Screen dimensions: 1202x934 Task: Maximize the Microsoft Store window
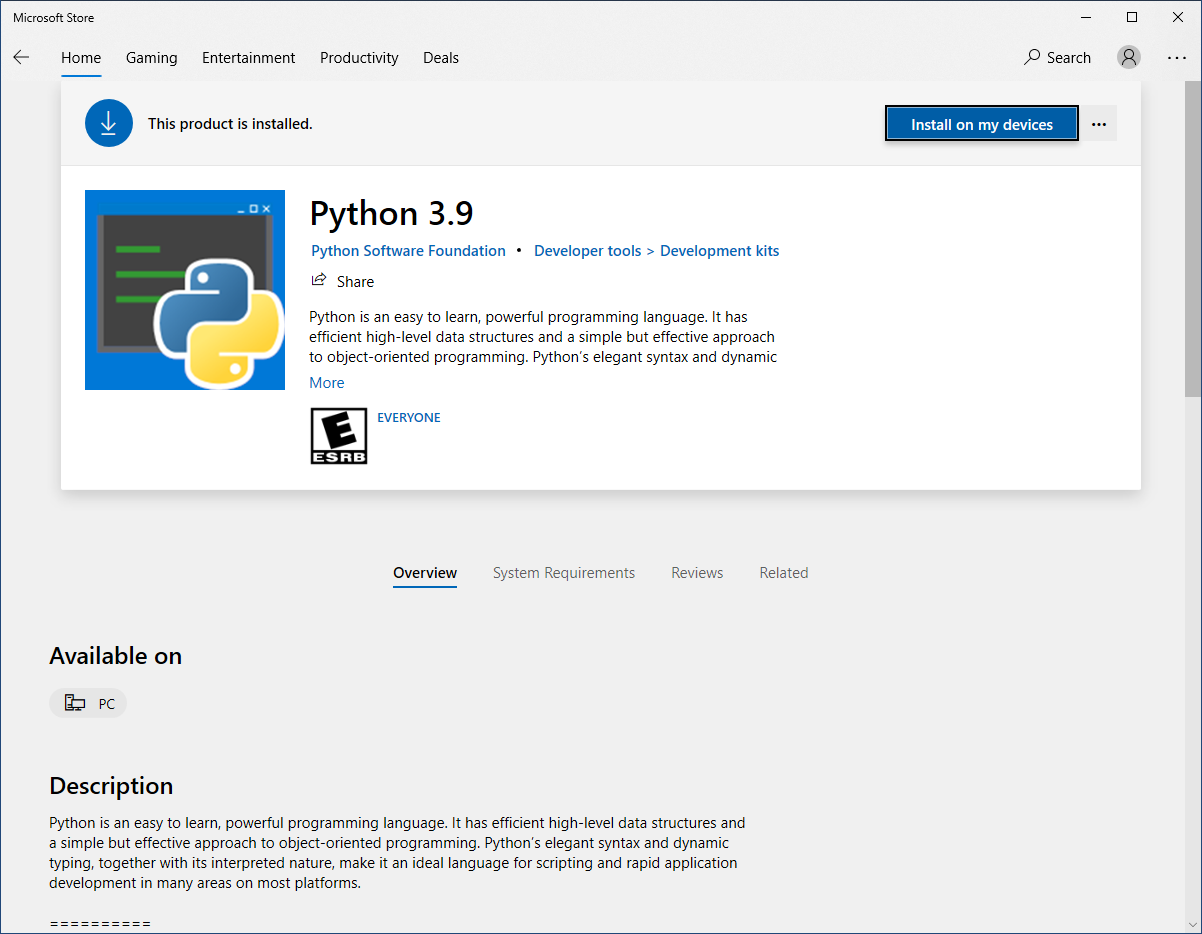pos(1132,17)
